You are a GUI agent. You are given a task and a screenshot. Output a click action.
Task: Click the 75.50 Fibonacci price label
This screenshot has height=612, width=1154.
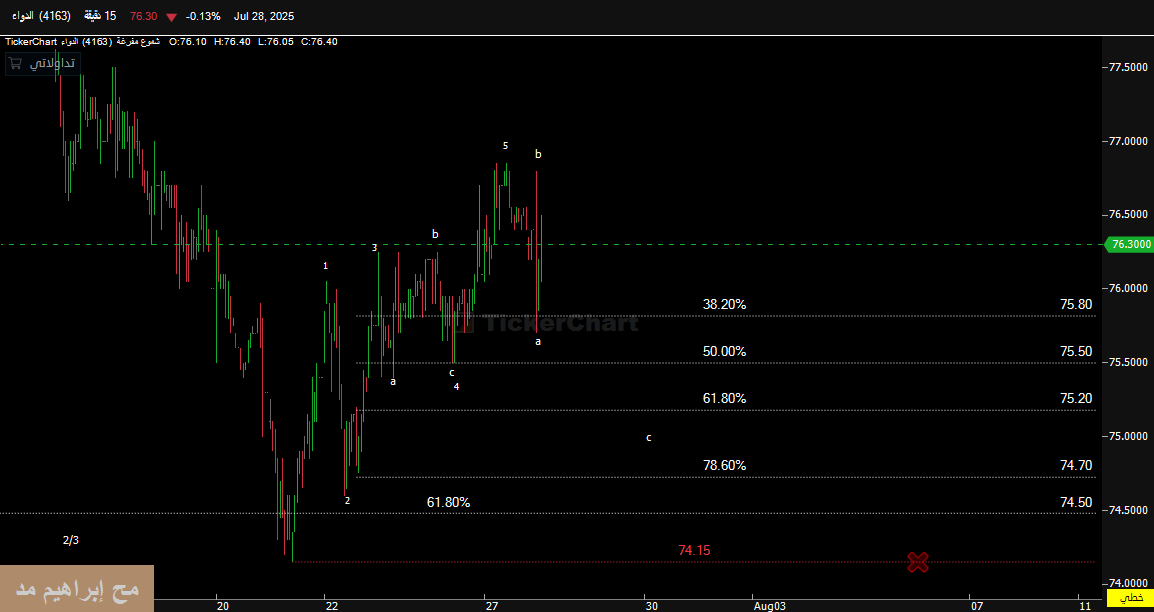click(1076, 352)
